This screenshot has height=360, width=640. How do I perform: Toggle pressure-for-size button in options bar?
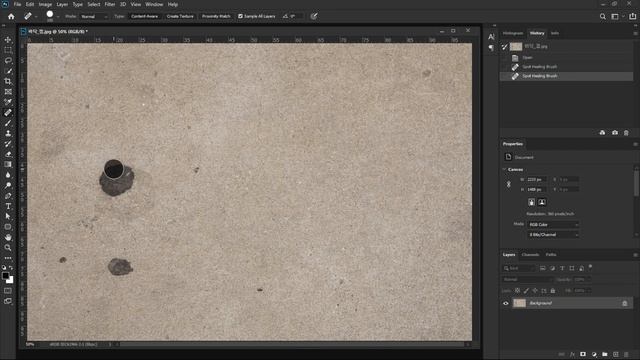pos(313,16)
